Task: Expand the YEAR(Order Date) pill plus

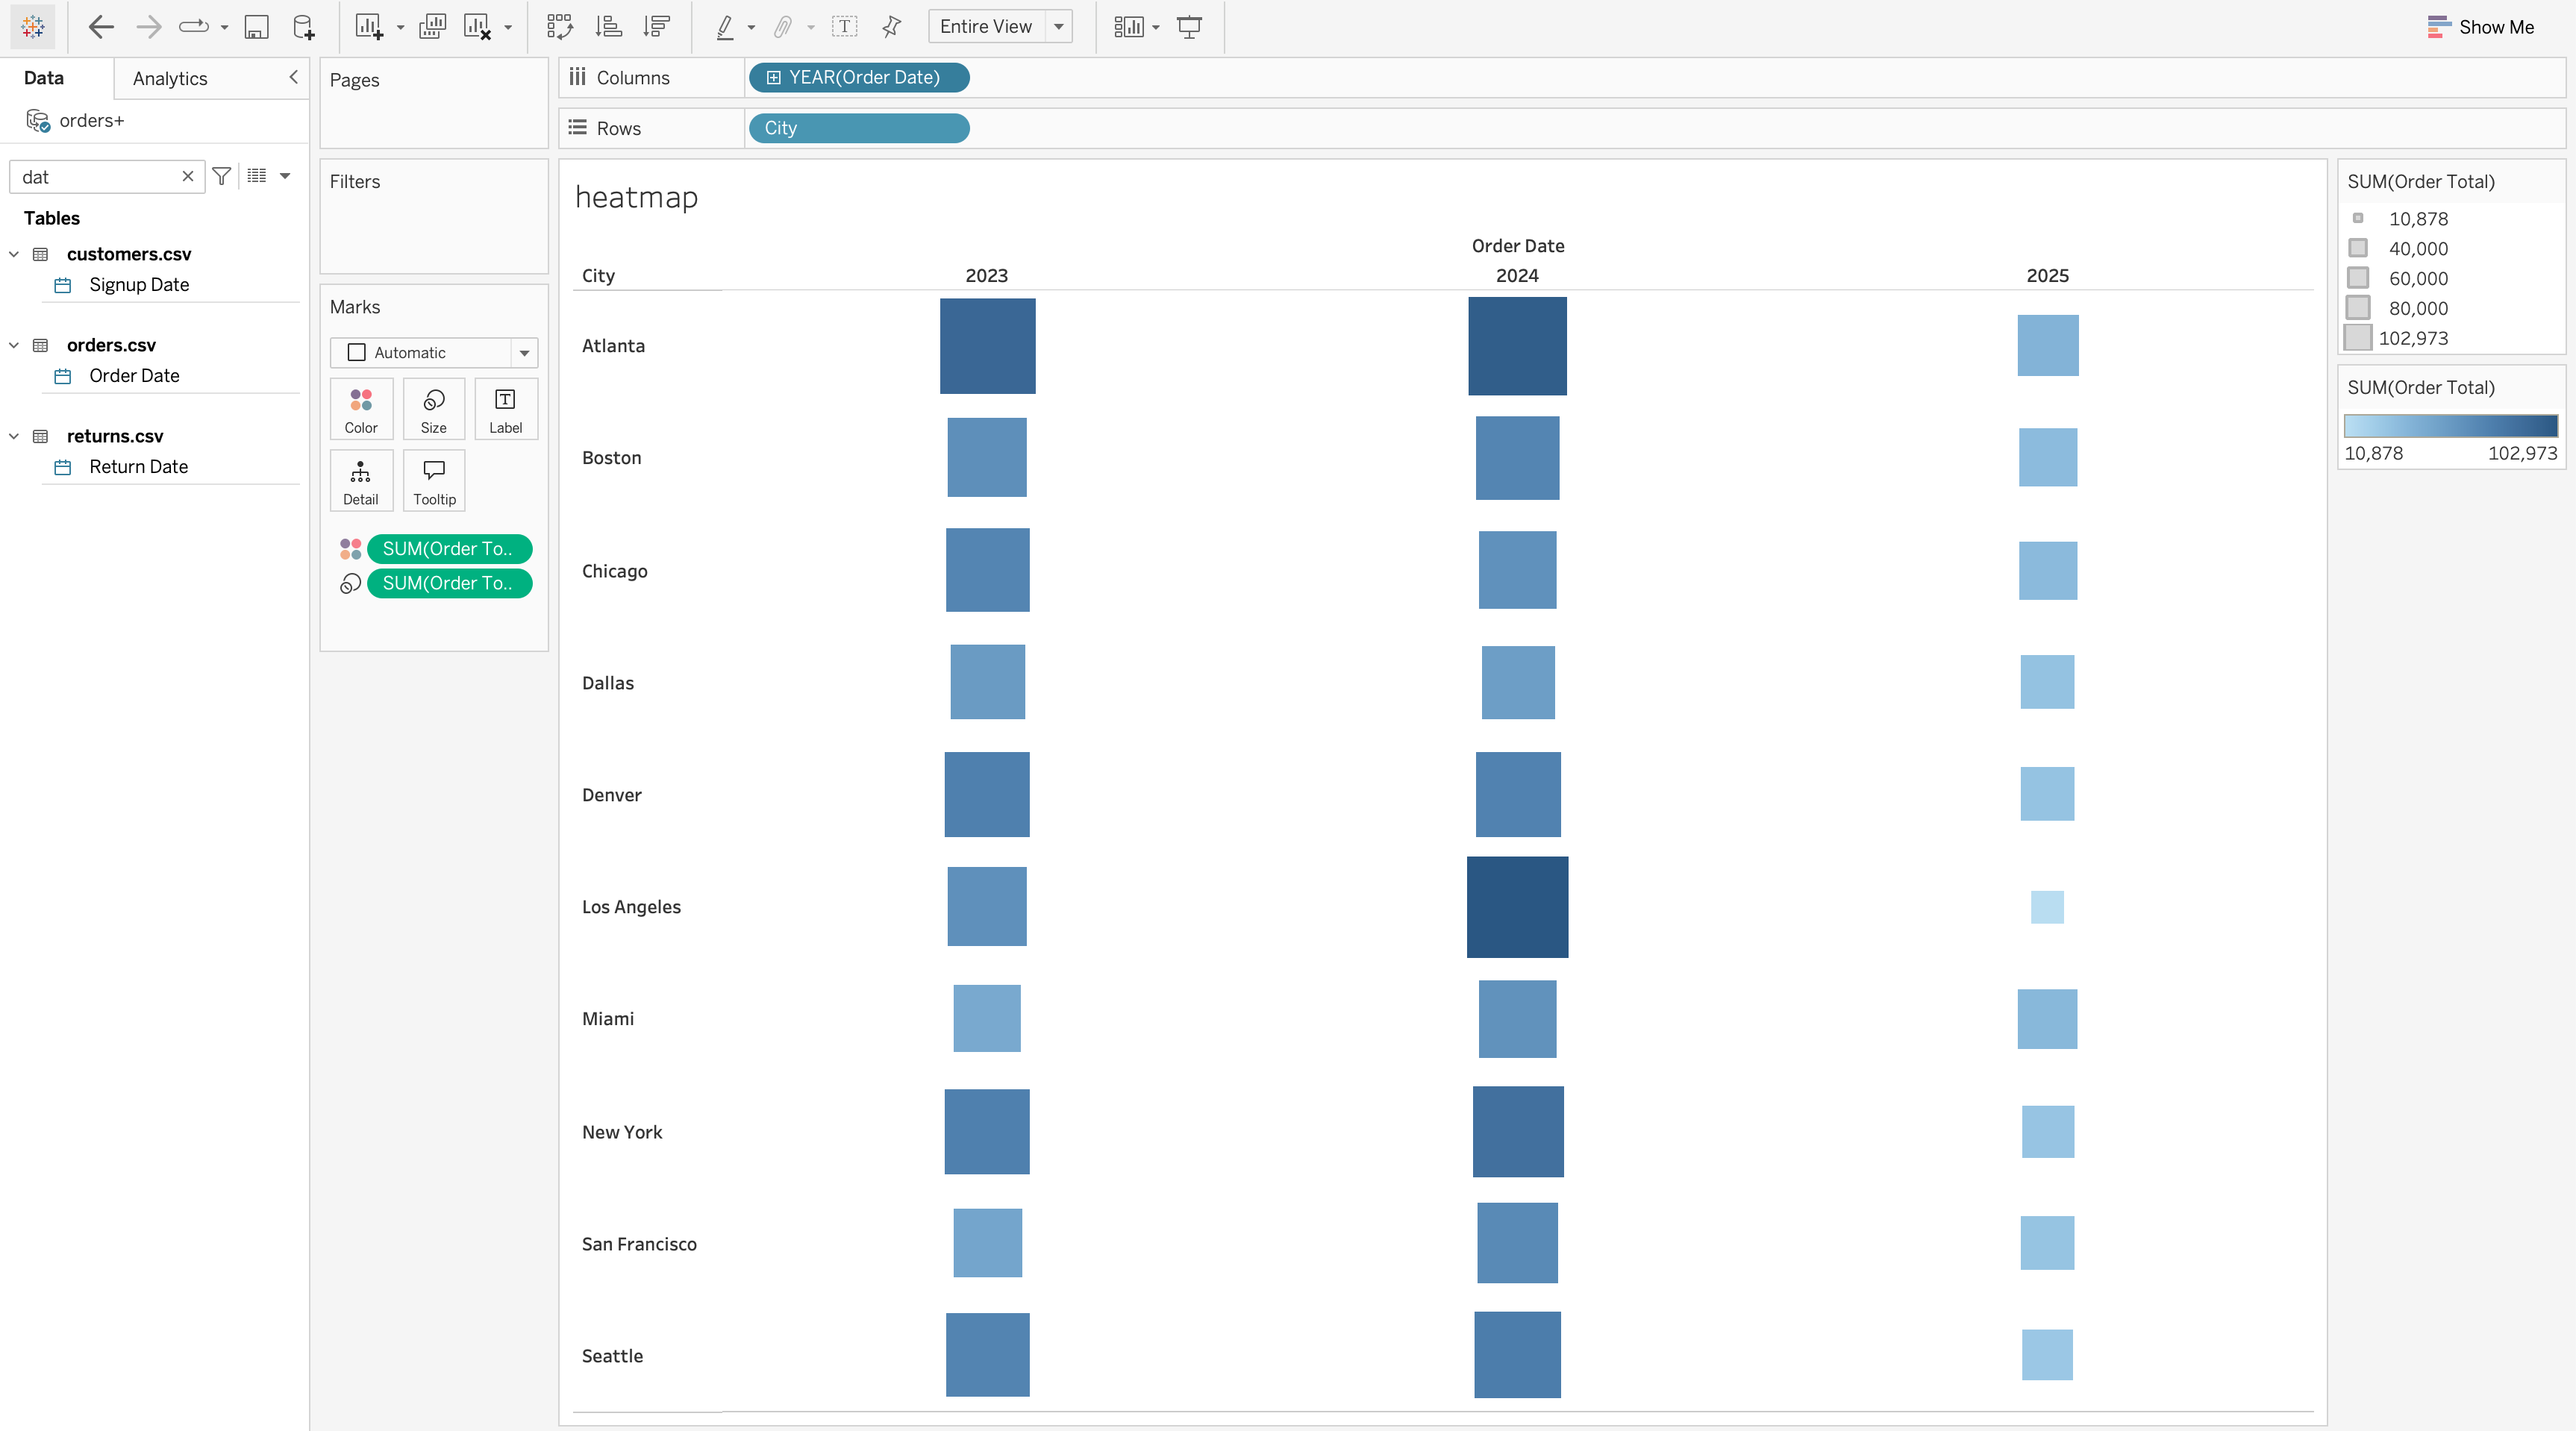Action: click(773, 77)
